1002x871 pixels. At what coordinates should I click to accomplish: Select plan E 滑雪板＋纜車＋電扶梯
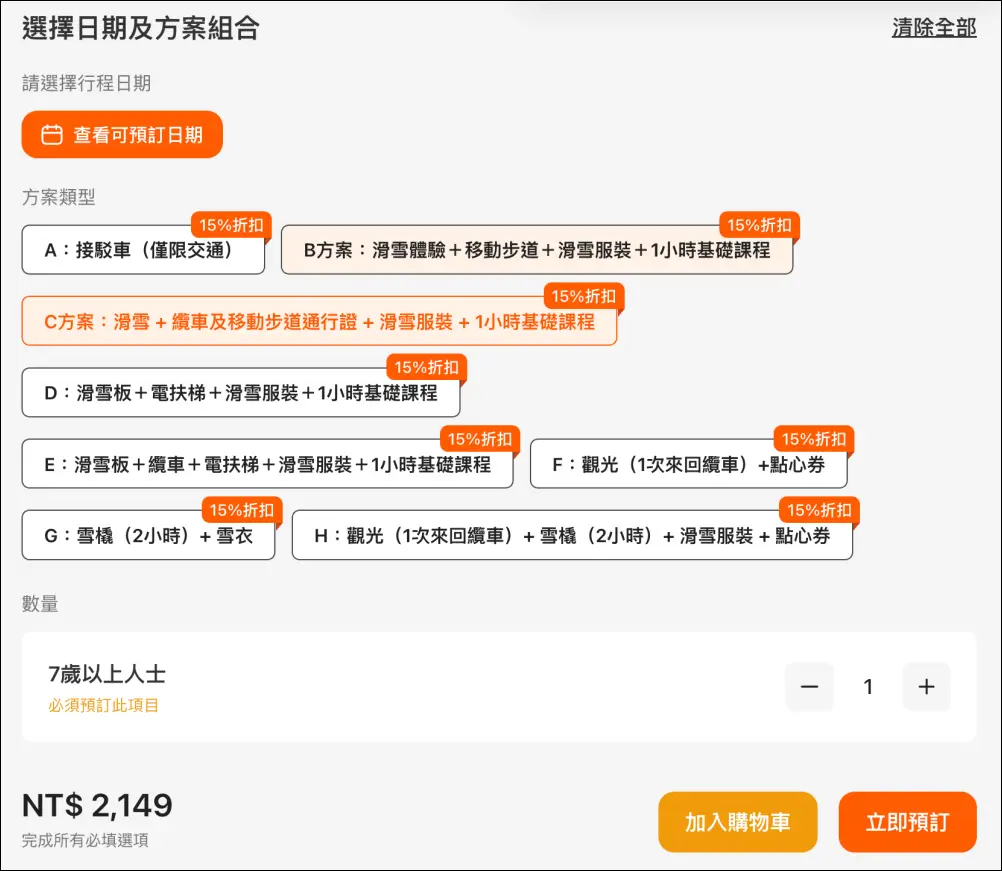[267, 465]
